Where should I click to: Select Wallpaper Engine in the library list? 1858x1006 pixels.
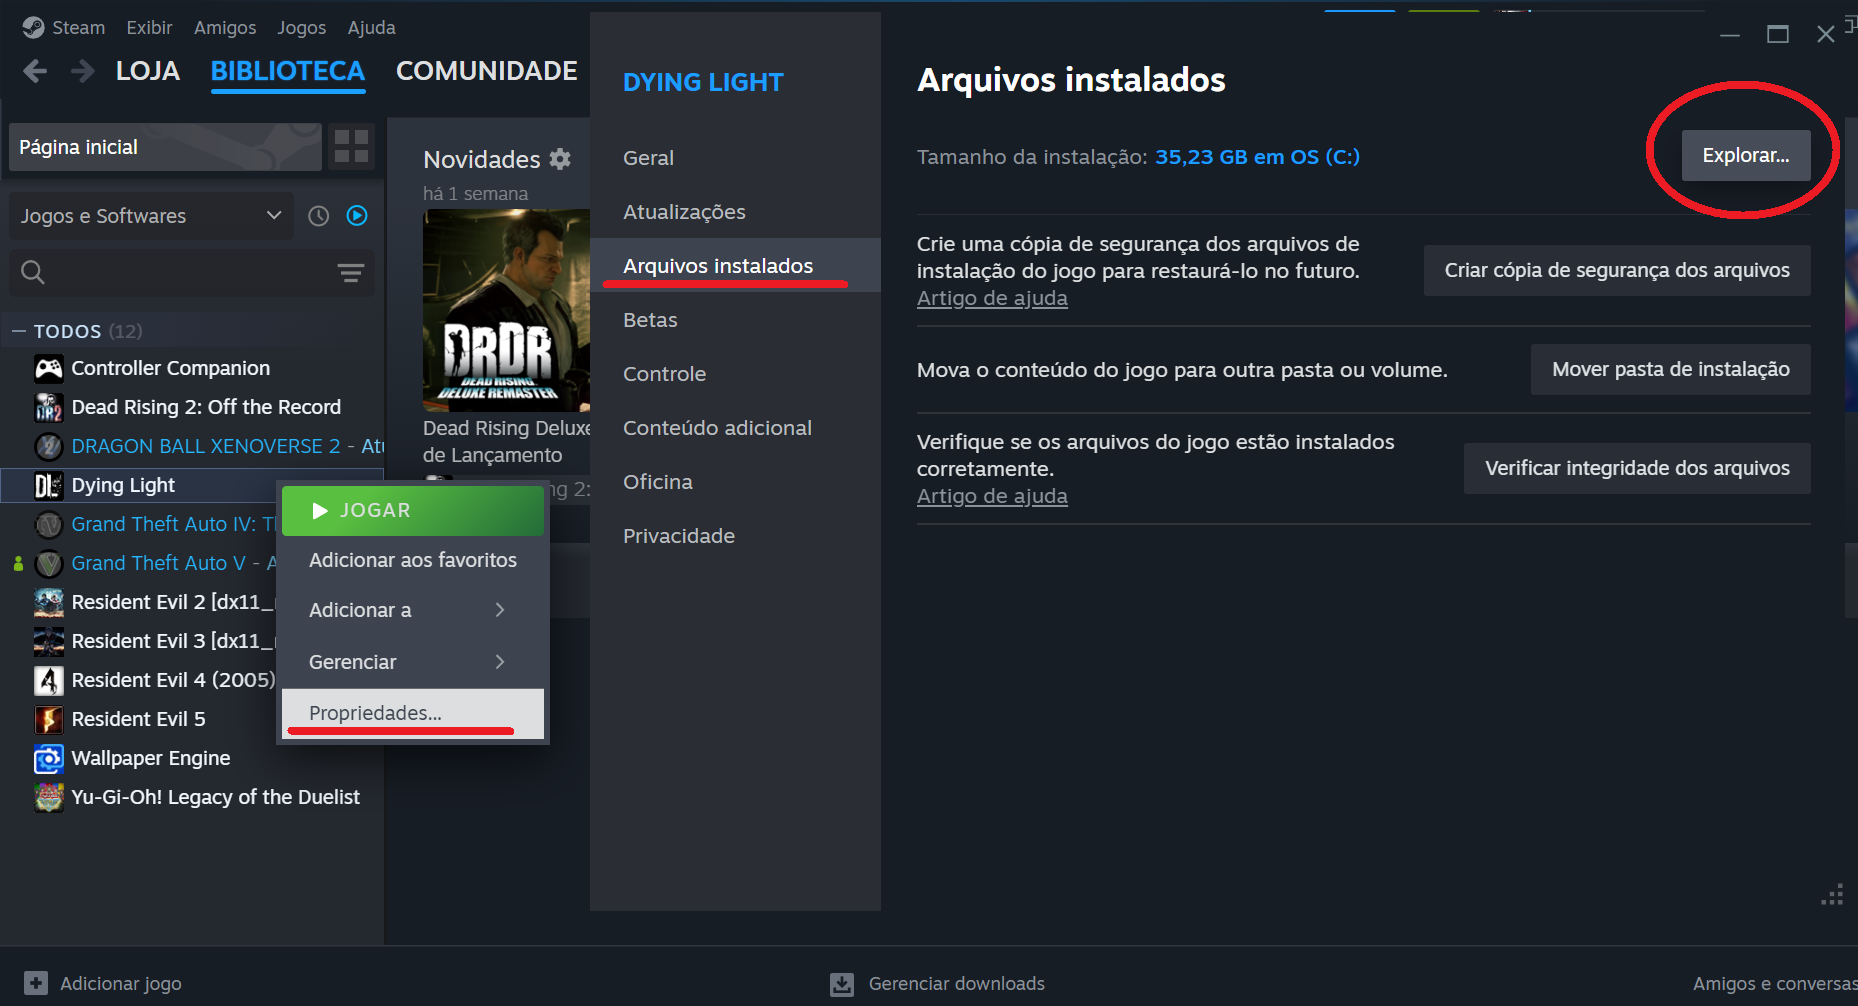[x=193, y=759]
